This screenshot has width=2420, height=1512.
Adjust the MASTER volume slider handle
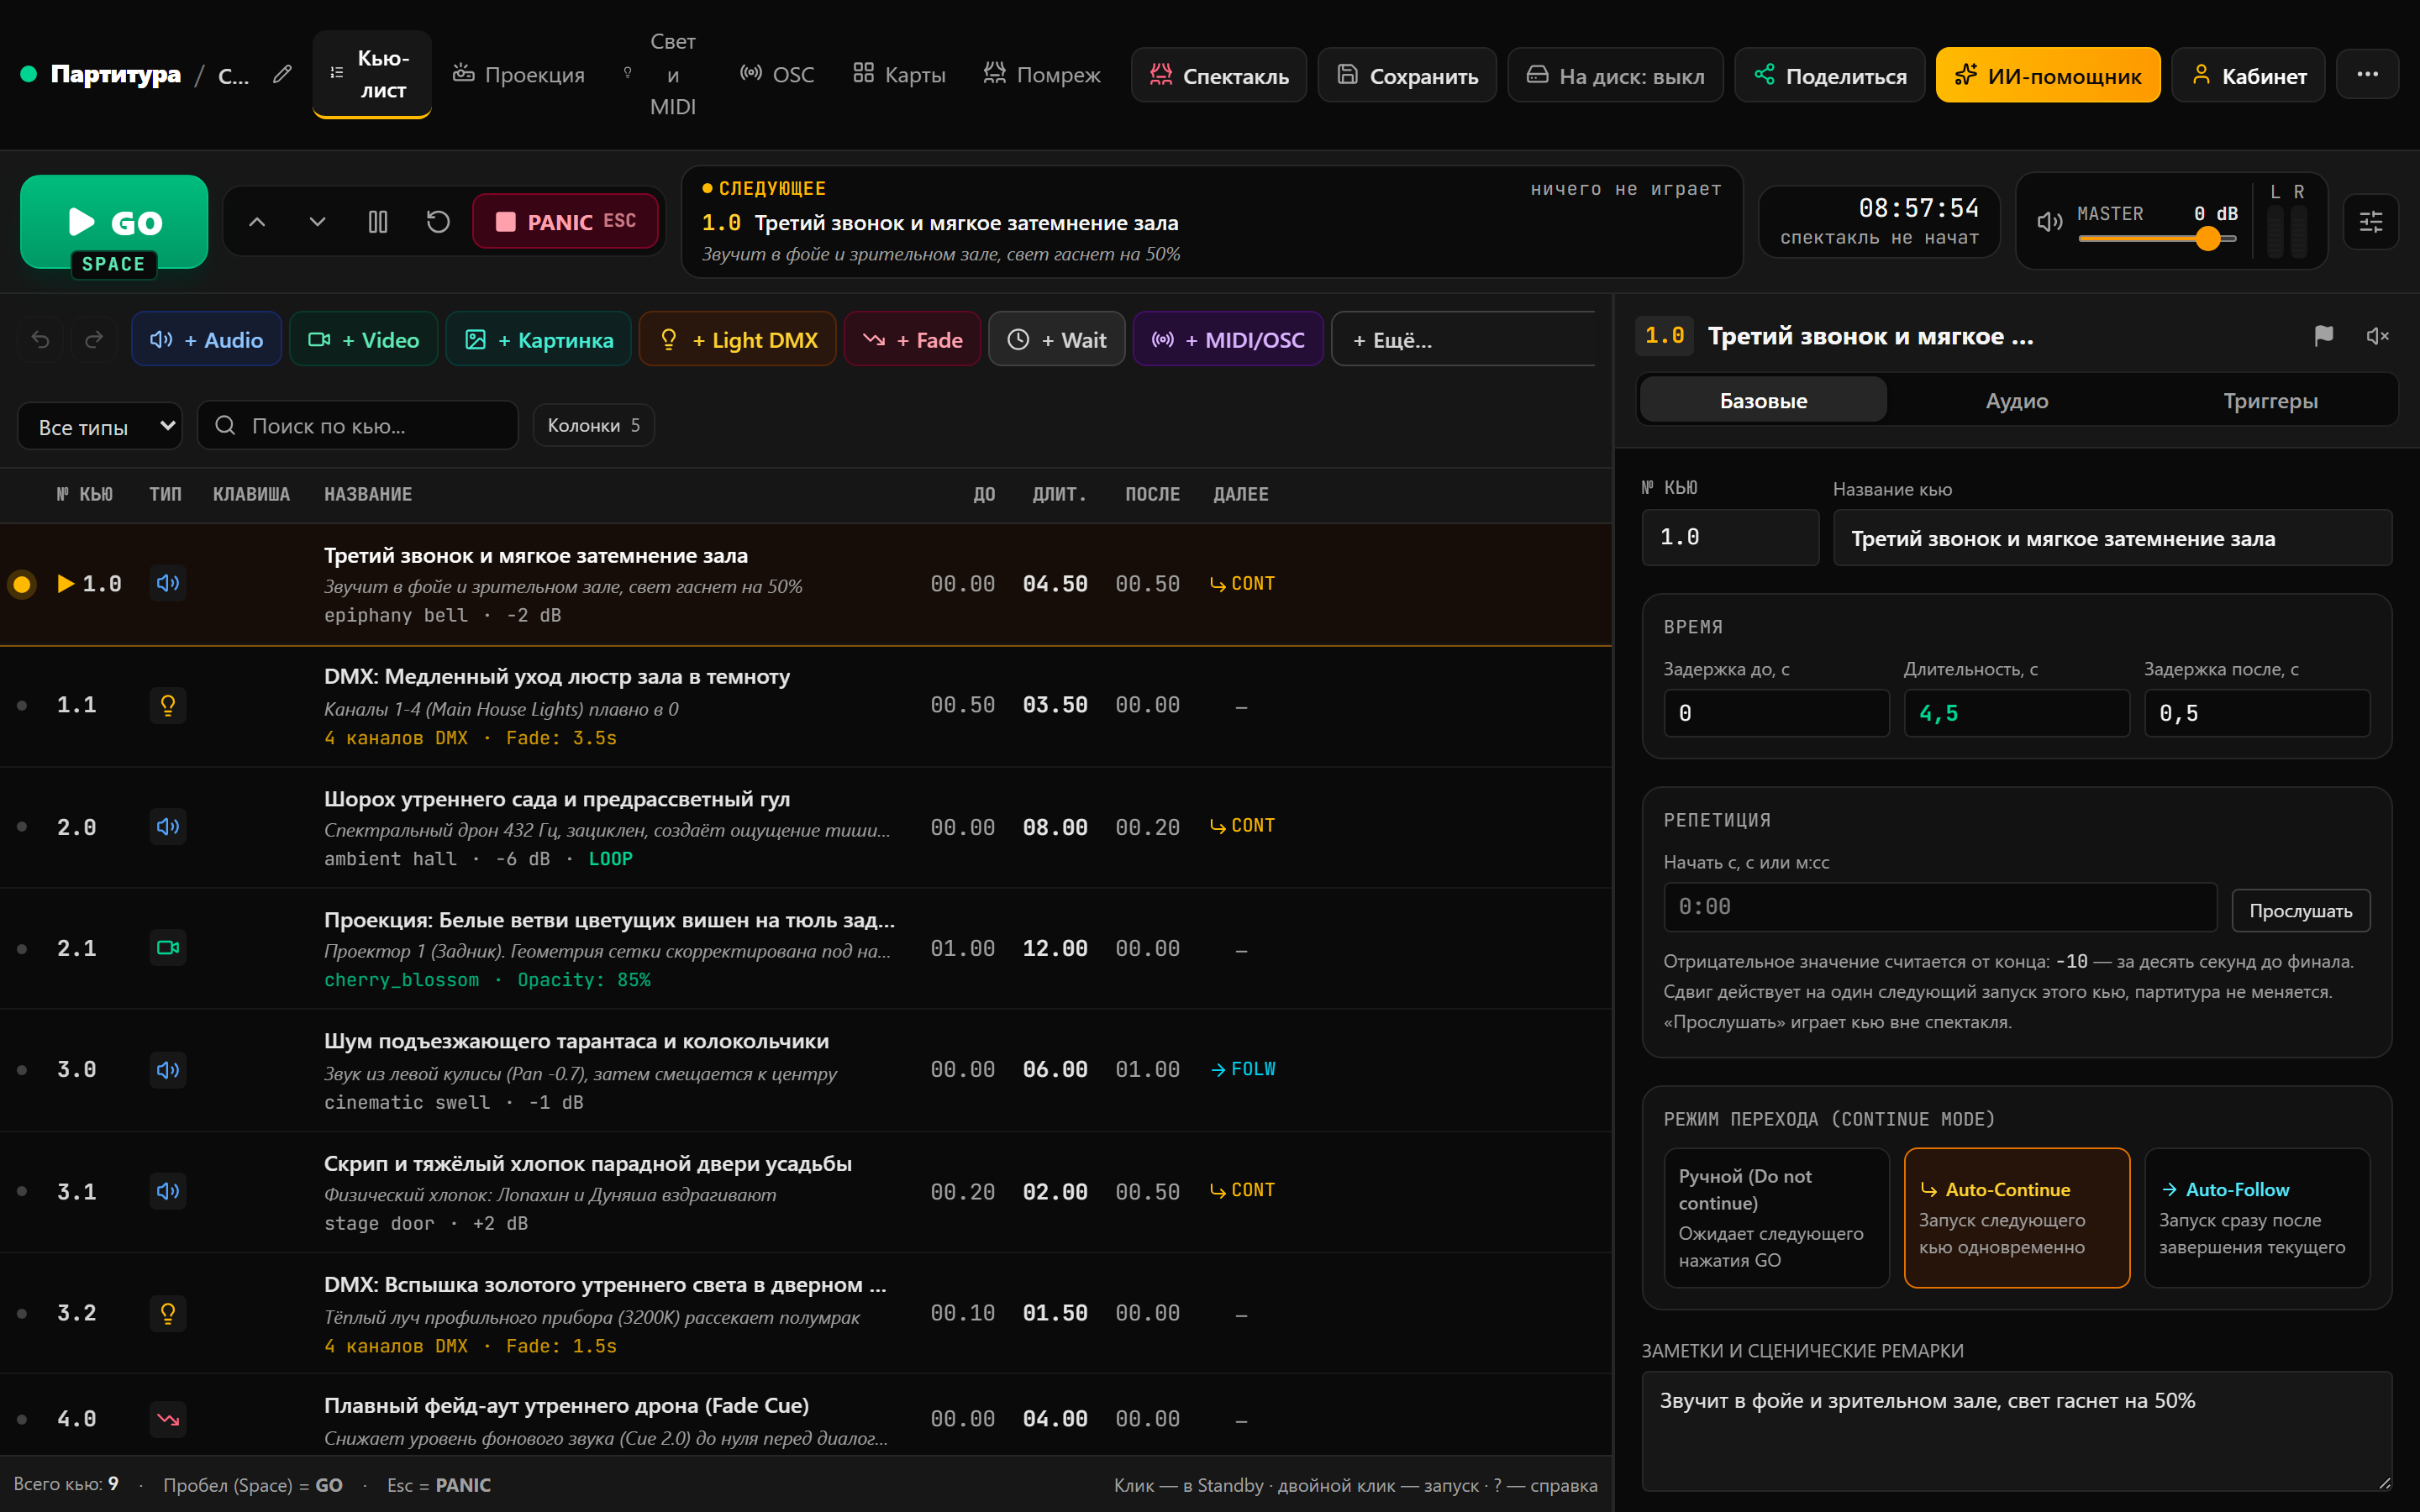(x=2208, y=238)
